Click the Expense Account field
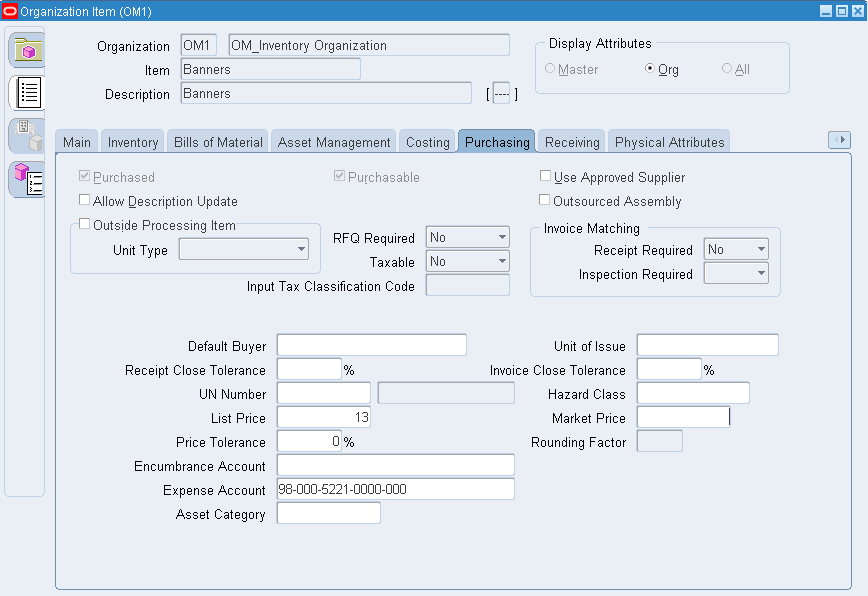The height and width of the screenshot is (596, 868). [396, 489]
